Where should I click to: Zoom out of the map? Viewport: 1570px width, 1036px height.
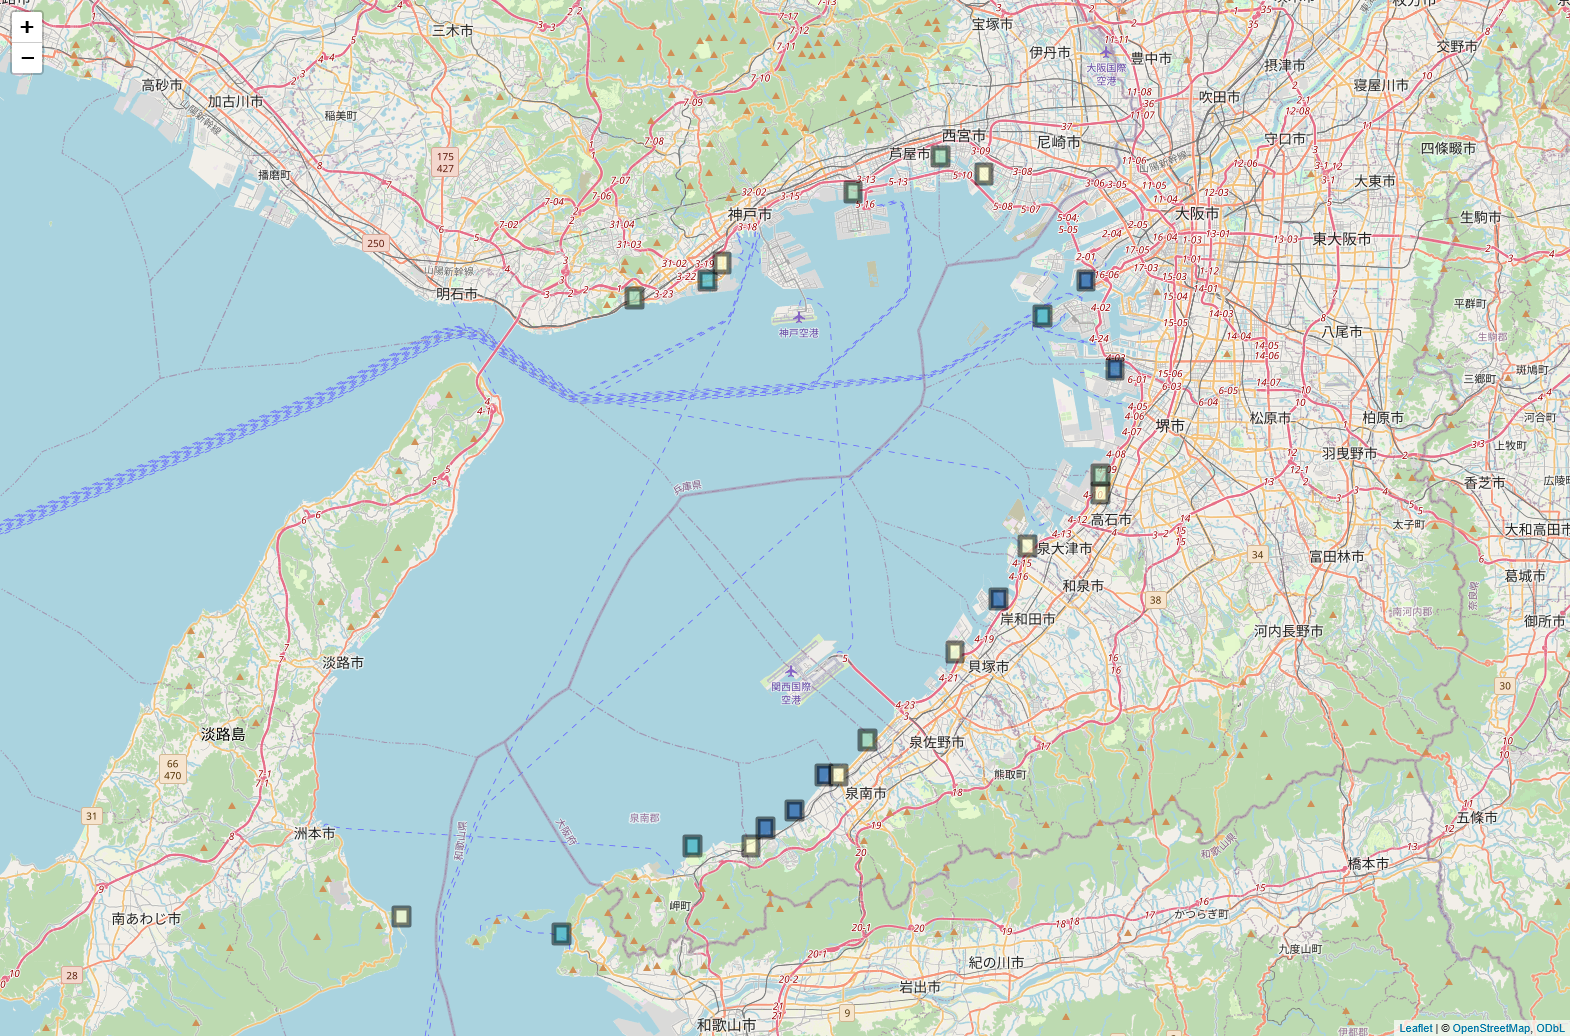point(27,58)
